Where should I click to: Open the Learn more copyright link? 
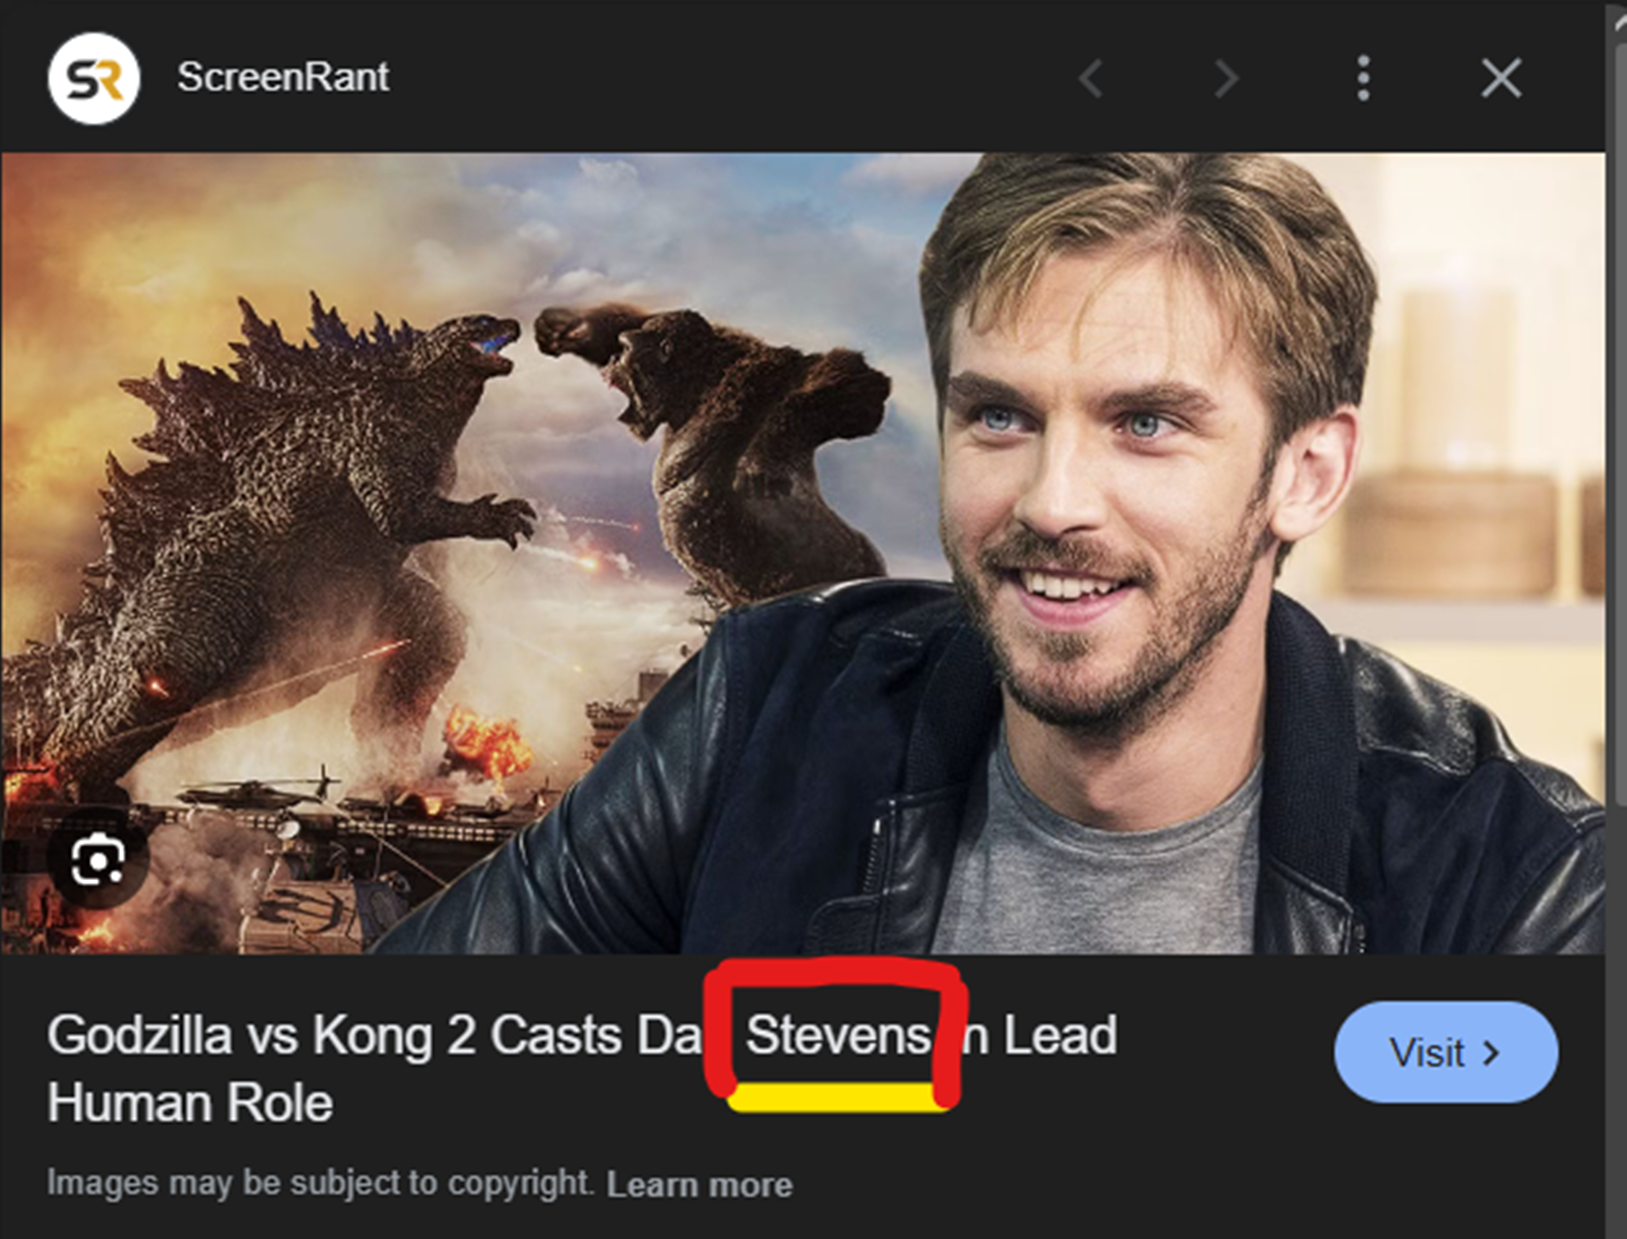699,1185
